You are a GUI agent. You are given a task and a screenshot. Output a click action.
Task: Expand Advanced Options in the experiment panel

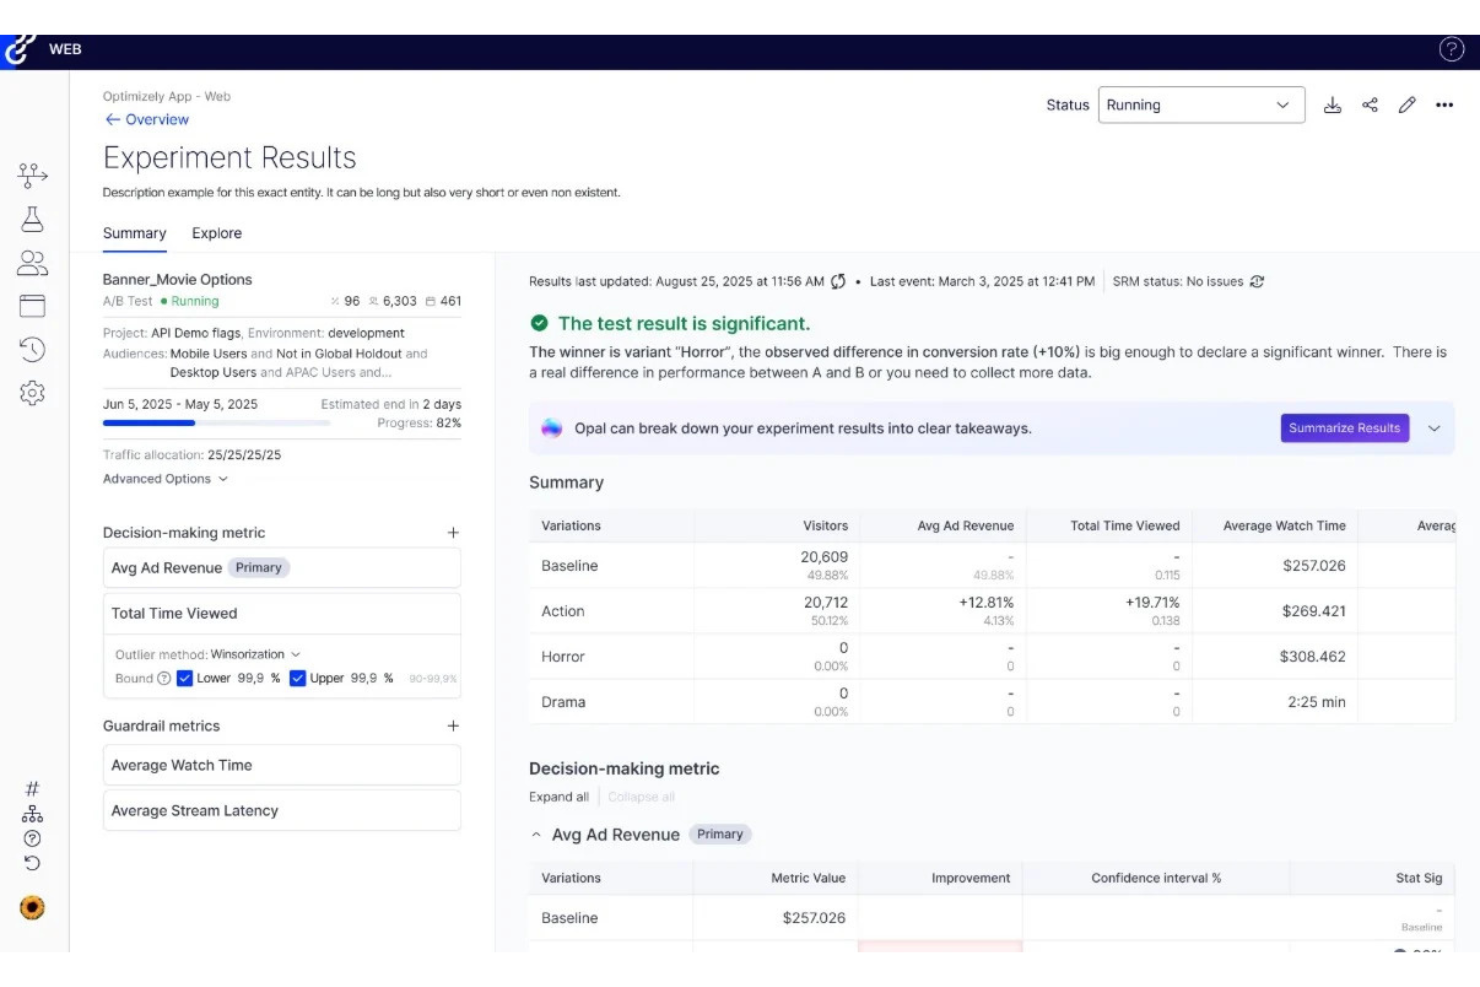[x=158, y=478]
